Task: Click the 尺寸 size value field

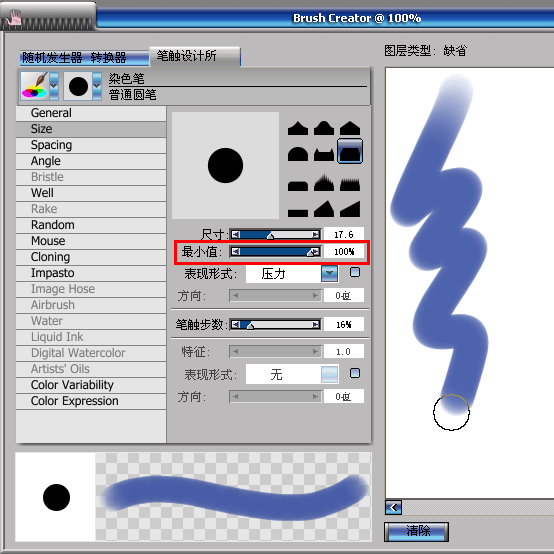Action: coord(344,234)
